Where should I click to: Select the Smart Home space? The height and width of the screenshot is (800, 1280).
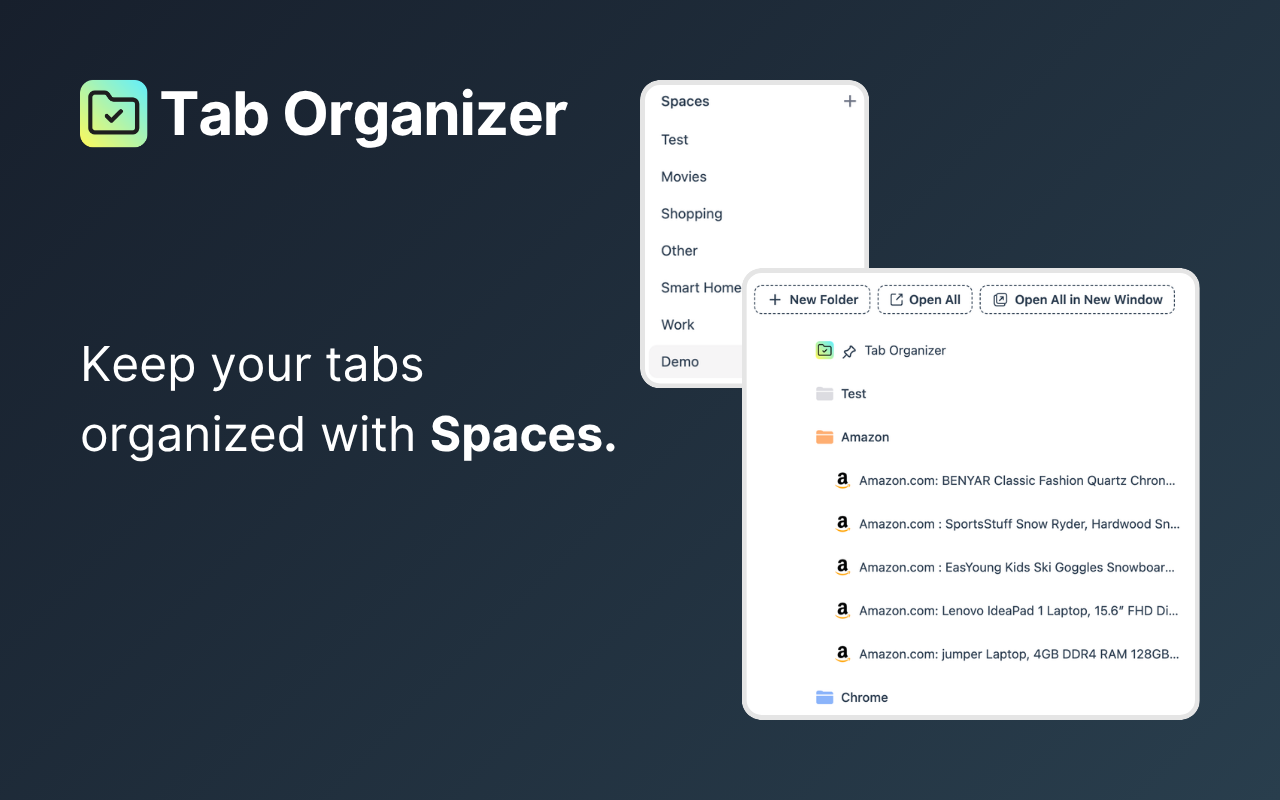pyautogui.click(x=701, y=288)
